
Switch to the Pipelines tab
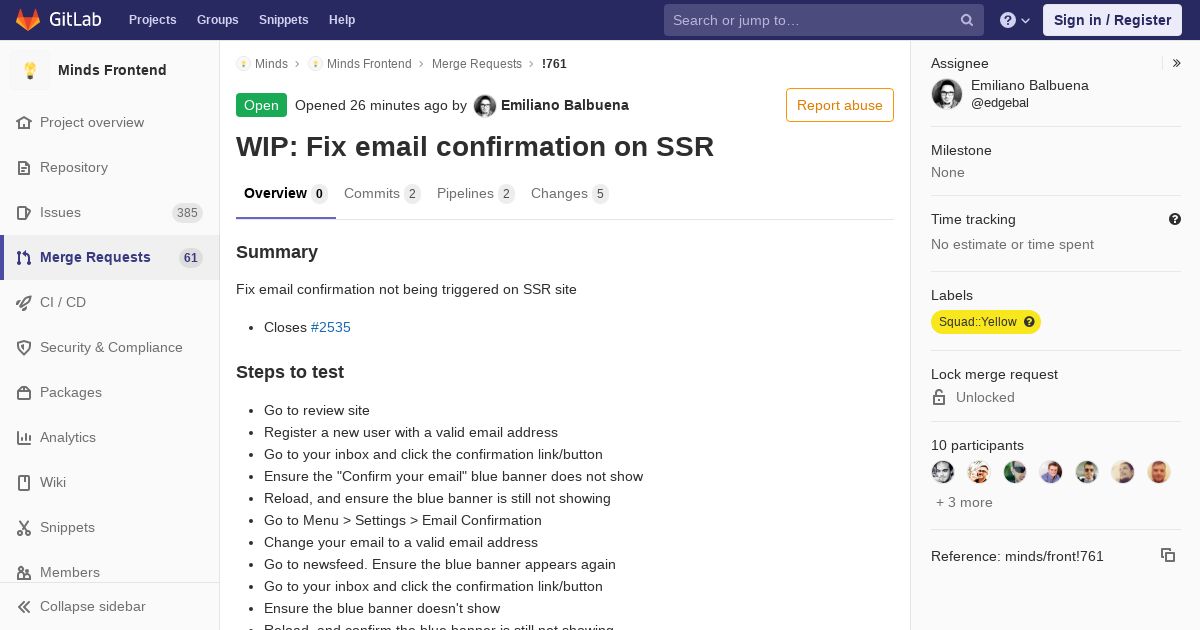(476, 194)
